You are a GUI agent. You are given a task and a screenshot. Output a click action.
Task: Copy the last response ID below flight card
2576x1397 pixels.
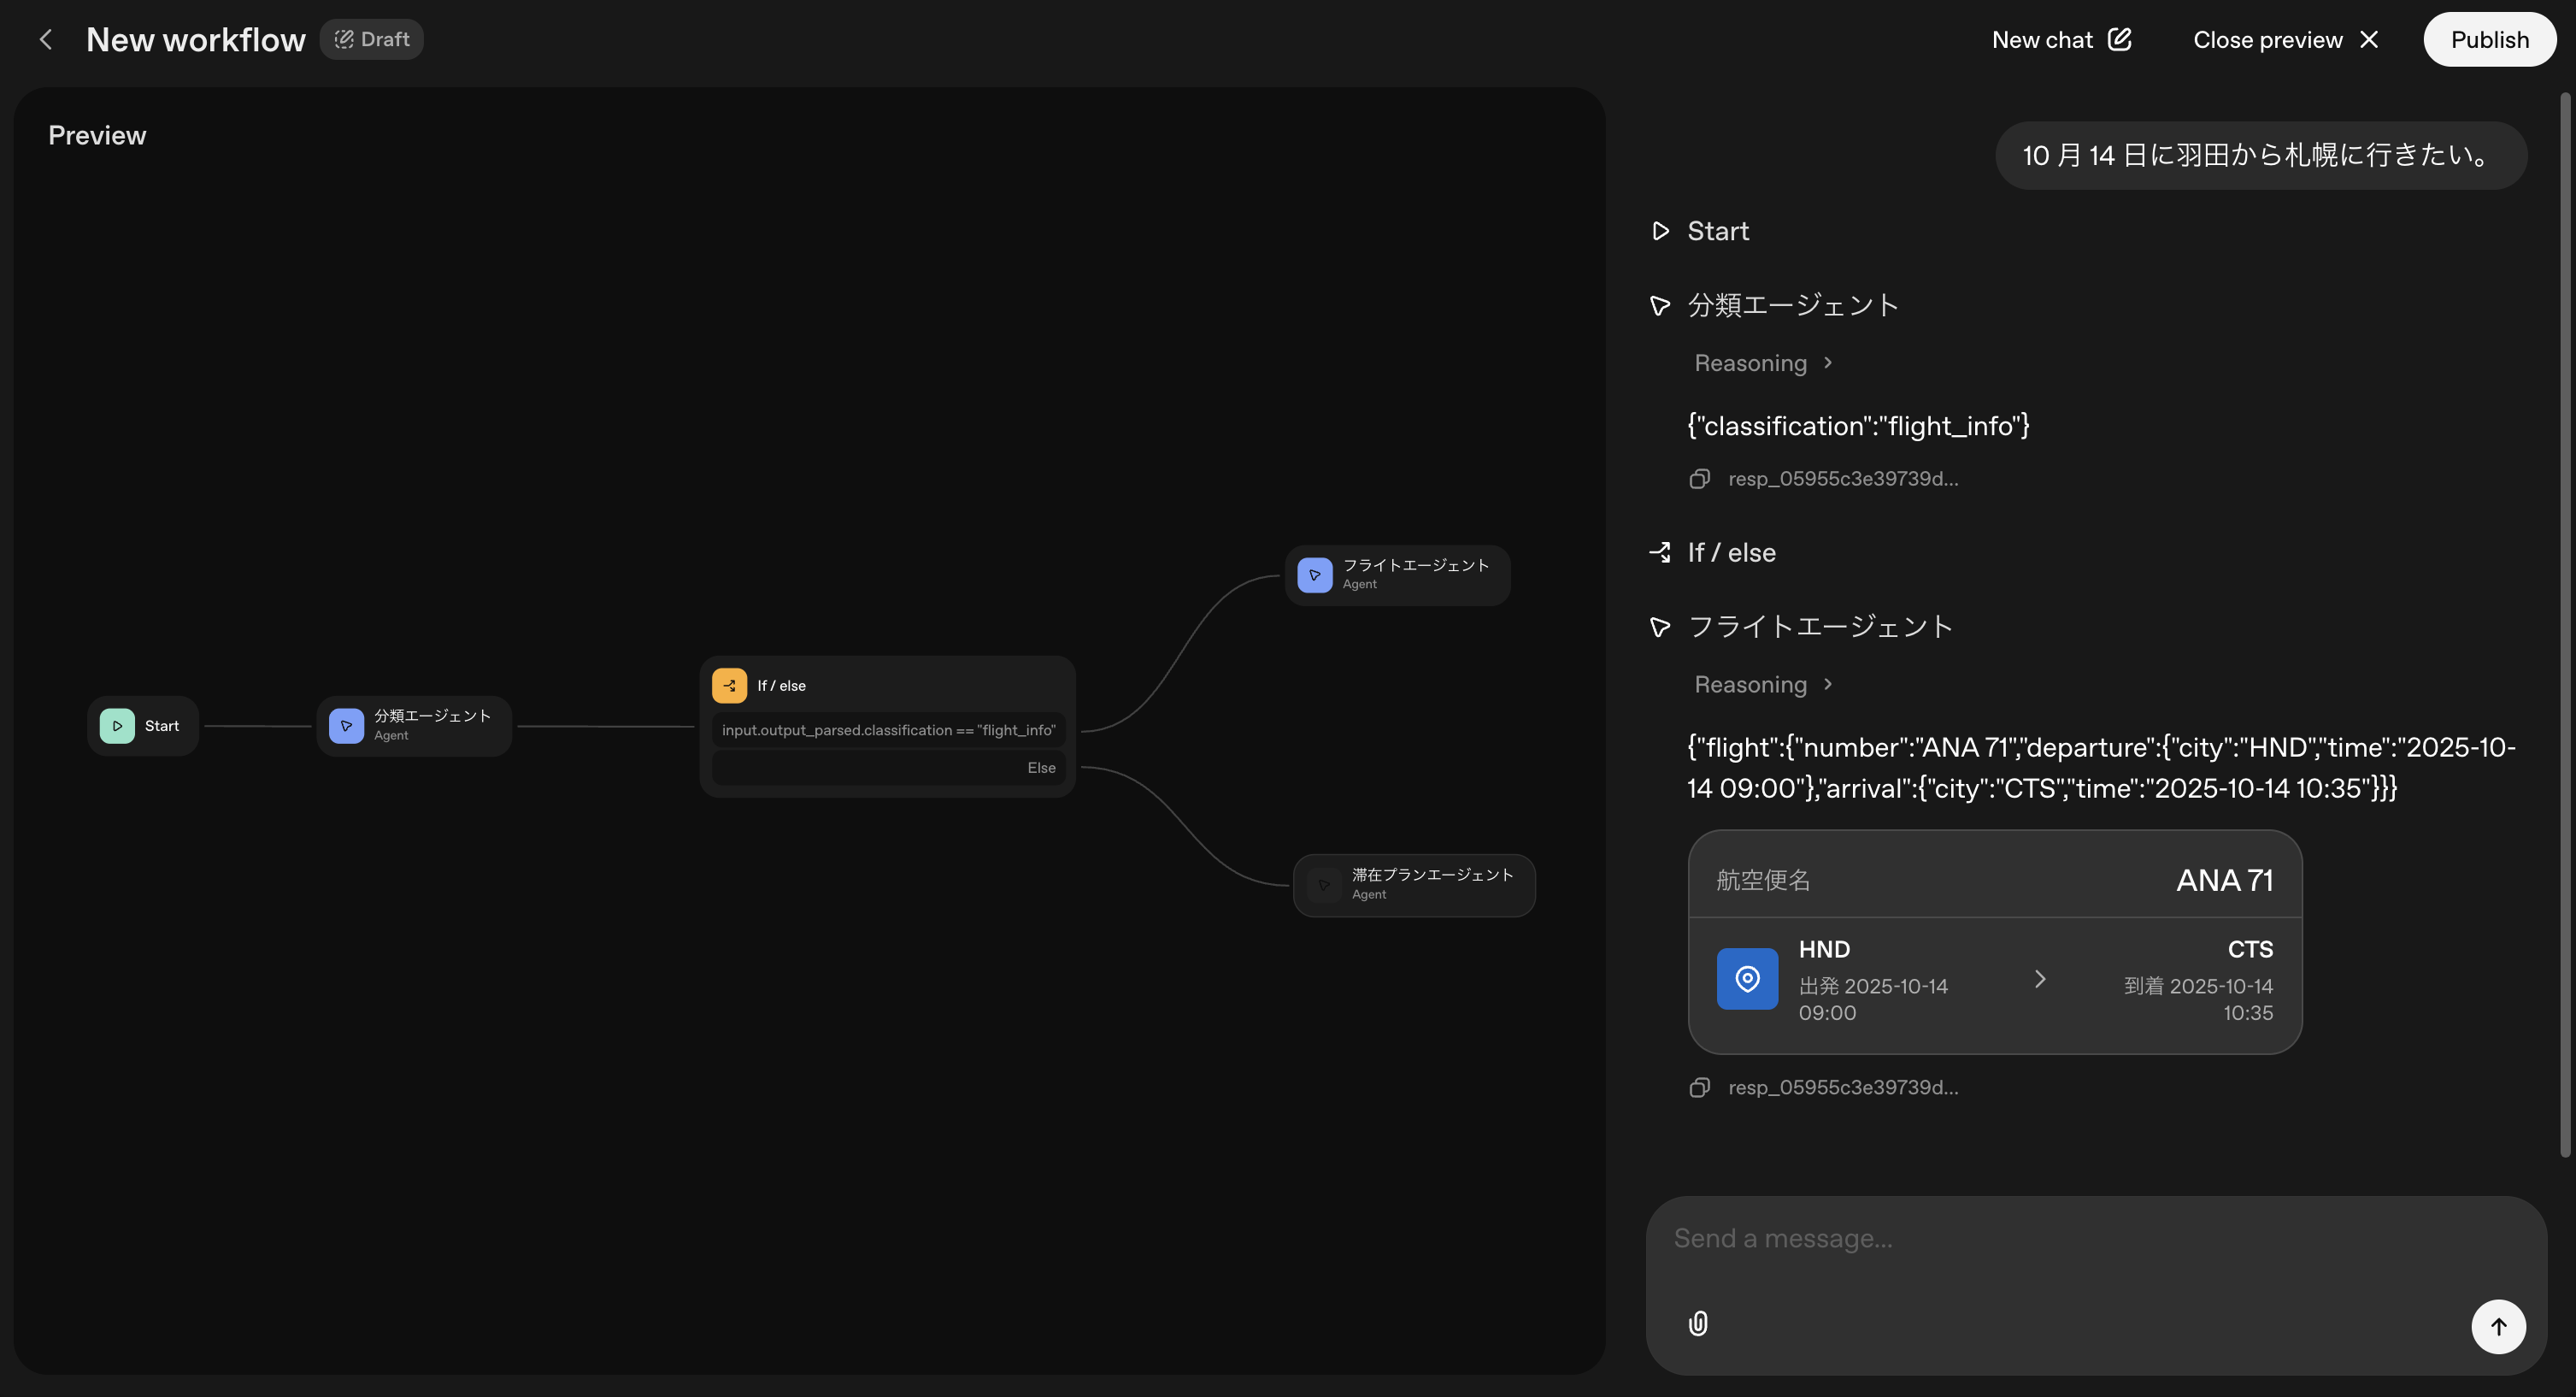coord(1699,1087)
